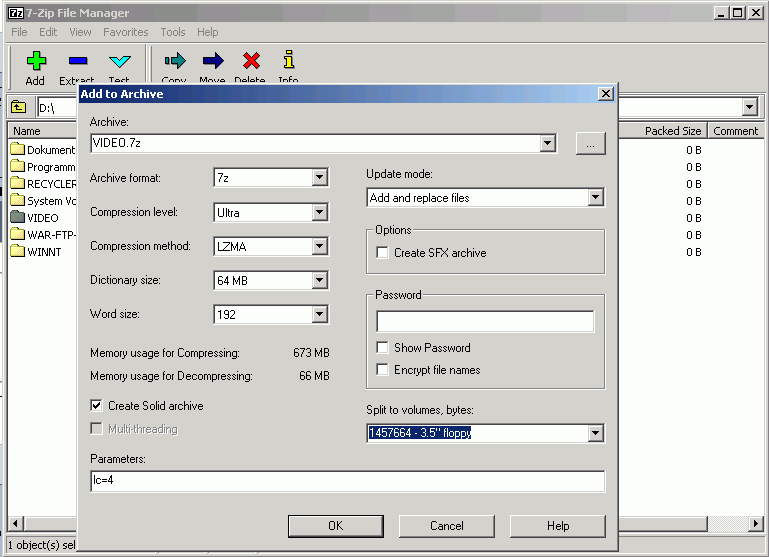
Task: Open the Archive format dropdown
Action: click(x=319, y=177)
